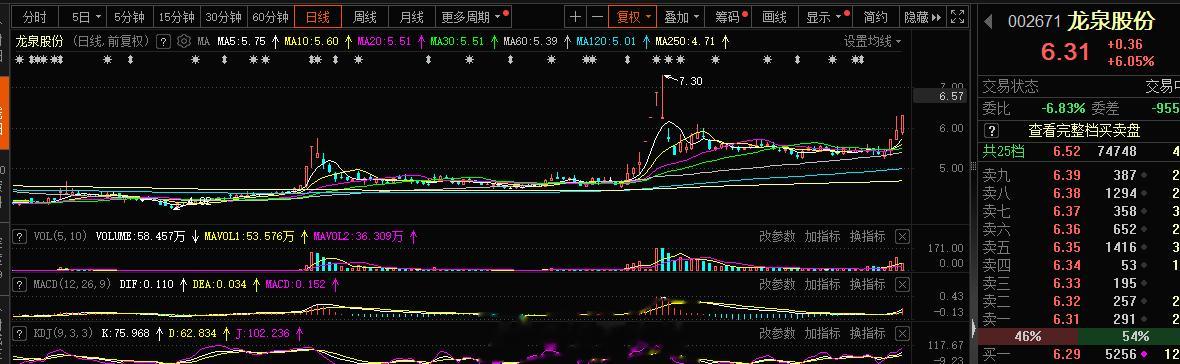Select the 15分钟 period tab
The height and width of the screenshot is (364, 1180).
[177, 17]
